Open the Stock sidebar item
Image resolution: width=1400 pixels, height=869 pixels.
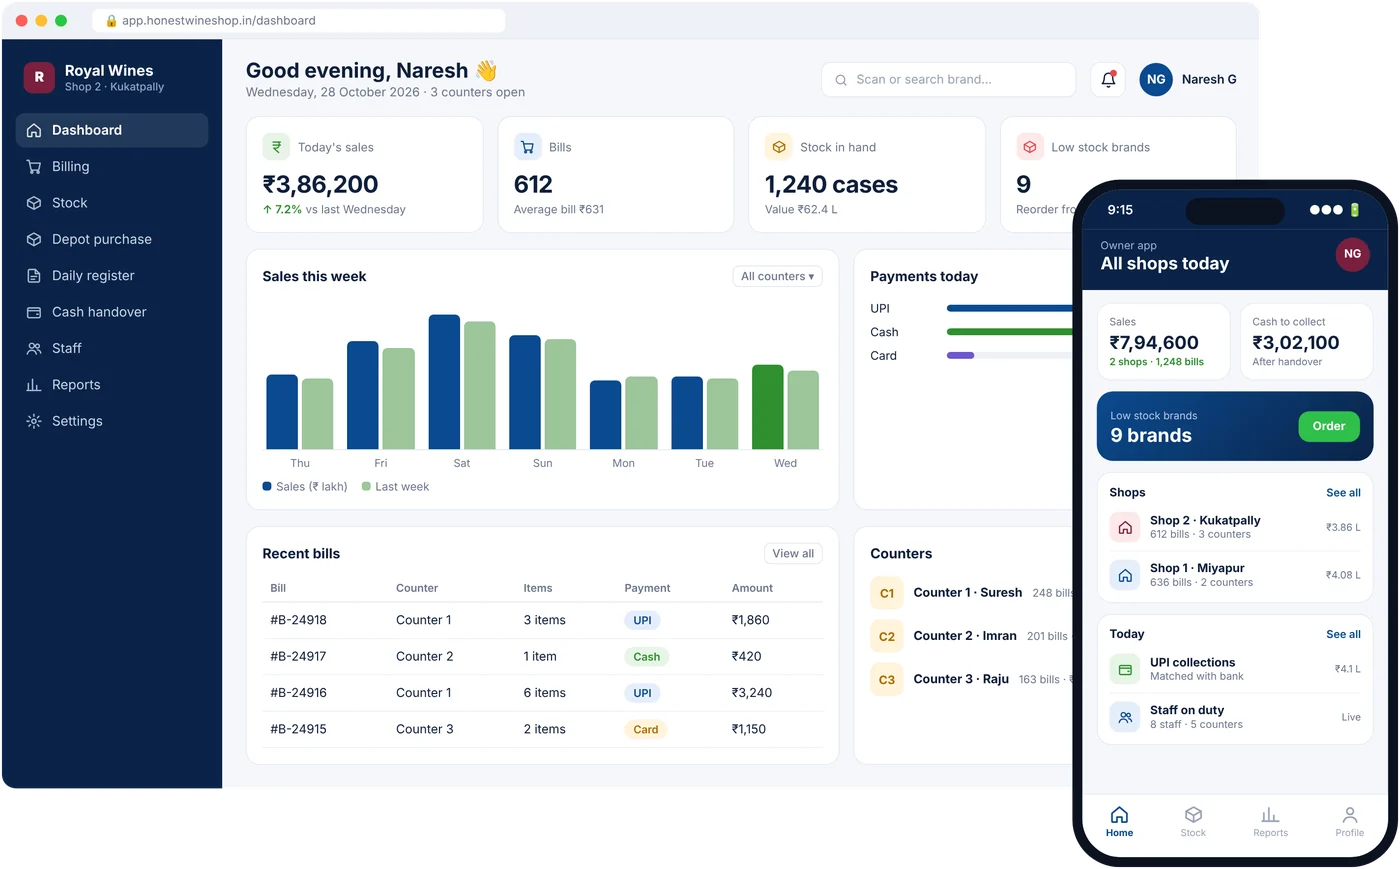tap(112, 203)
